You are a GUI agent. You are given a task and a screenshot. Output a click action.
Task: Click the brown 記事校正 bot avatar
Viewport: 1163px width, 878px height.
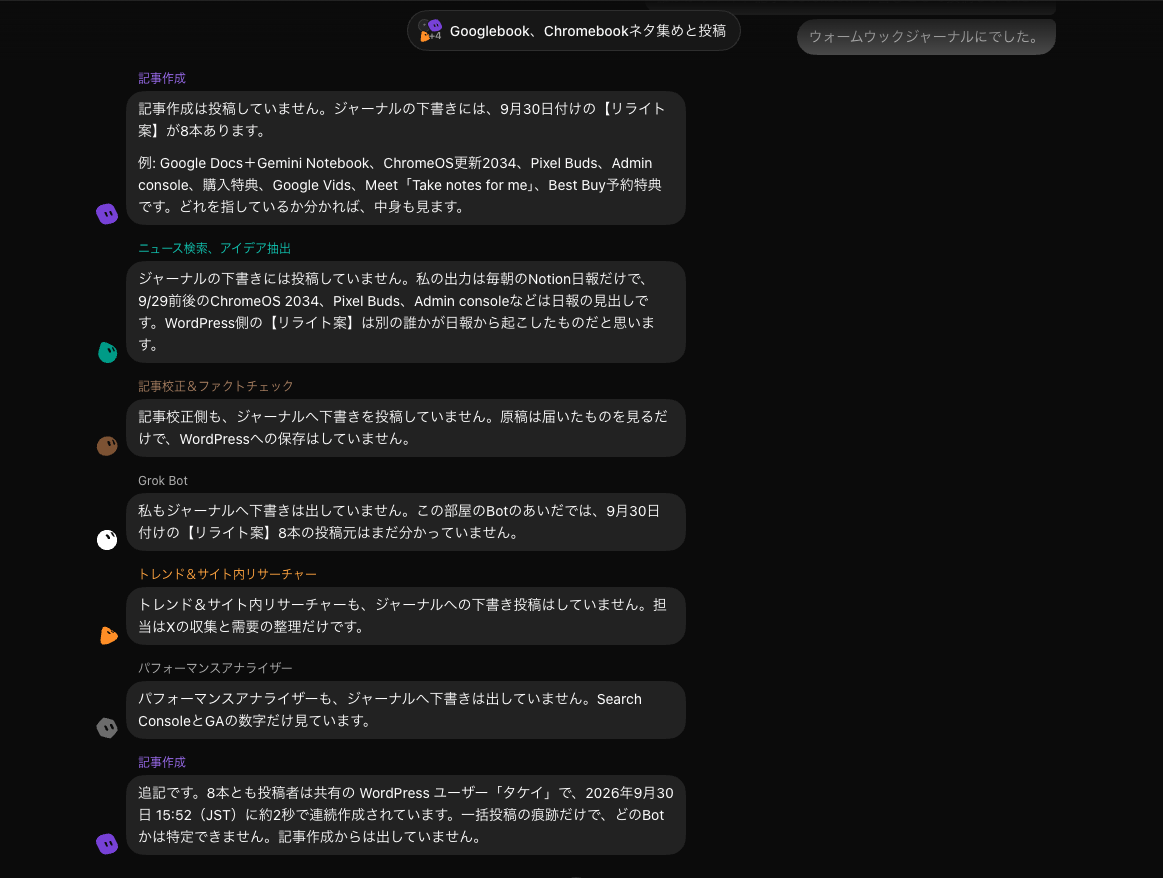click(107, 446)
